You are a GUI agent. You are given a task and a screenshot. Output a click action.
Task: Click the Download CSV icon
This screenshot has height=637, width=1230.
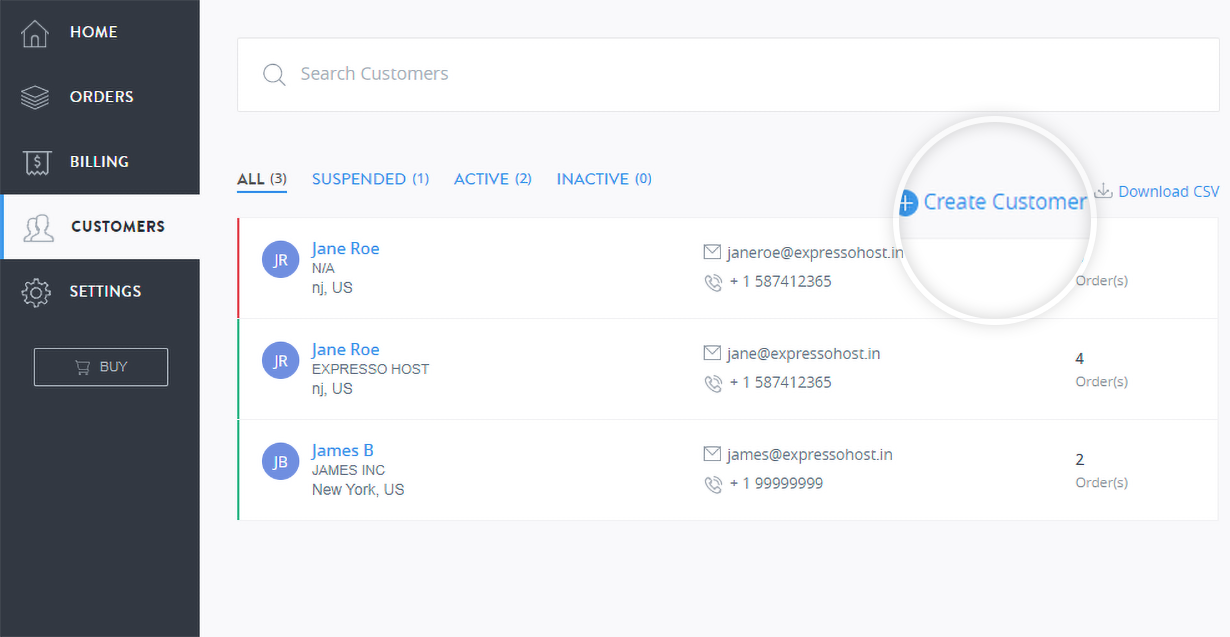point(1104,190)
